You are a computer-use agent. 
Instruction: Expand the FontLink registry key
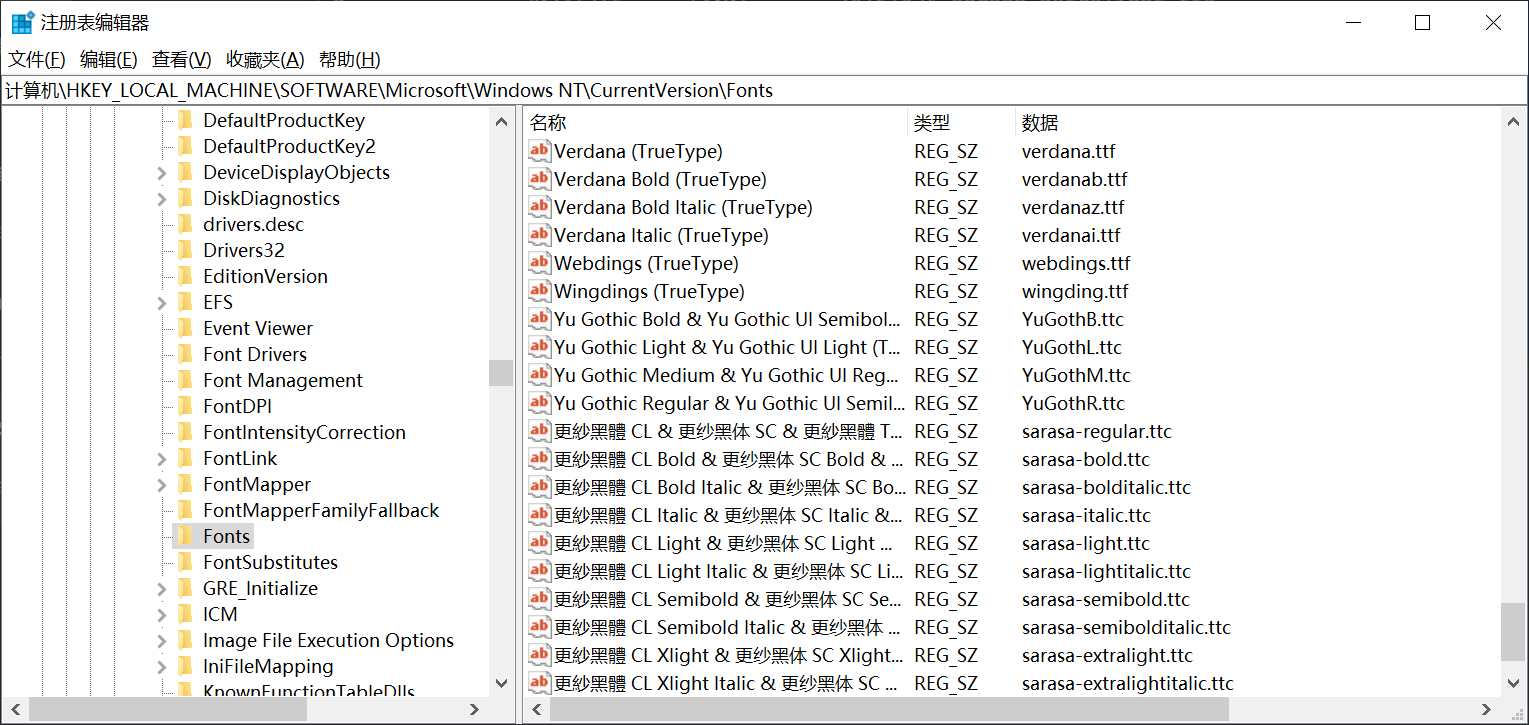click(x=162, y=458)
